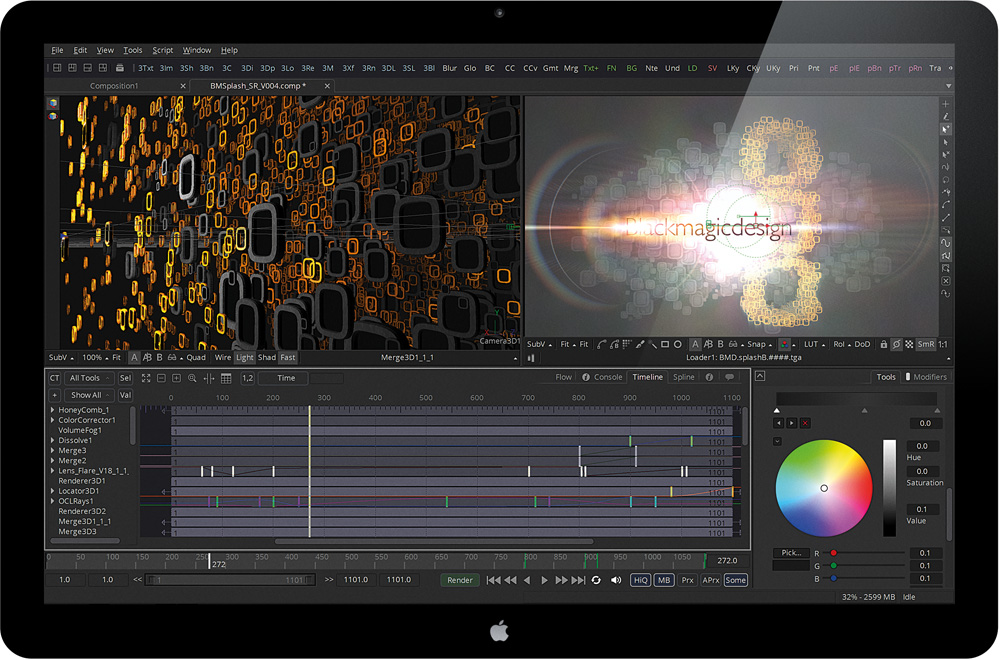Toggle Prx proxy mode
The height and width of the screenshot is (660, 1000).
pos(687,580)
